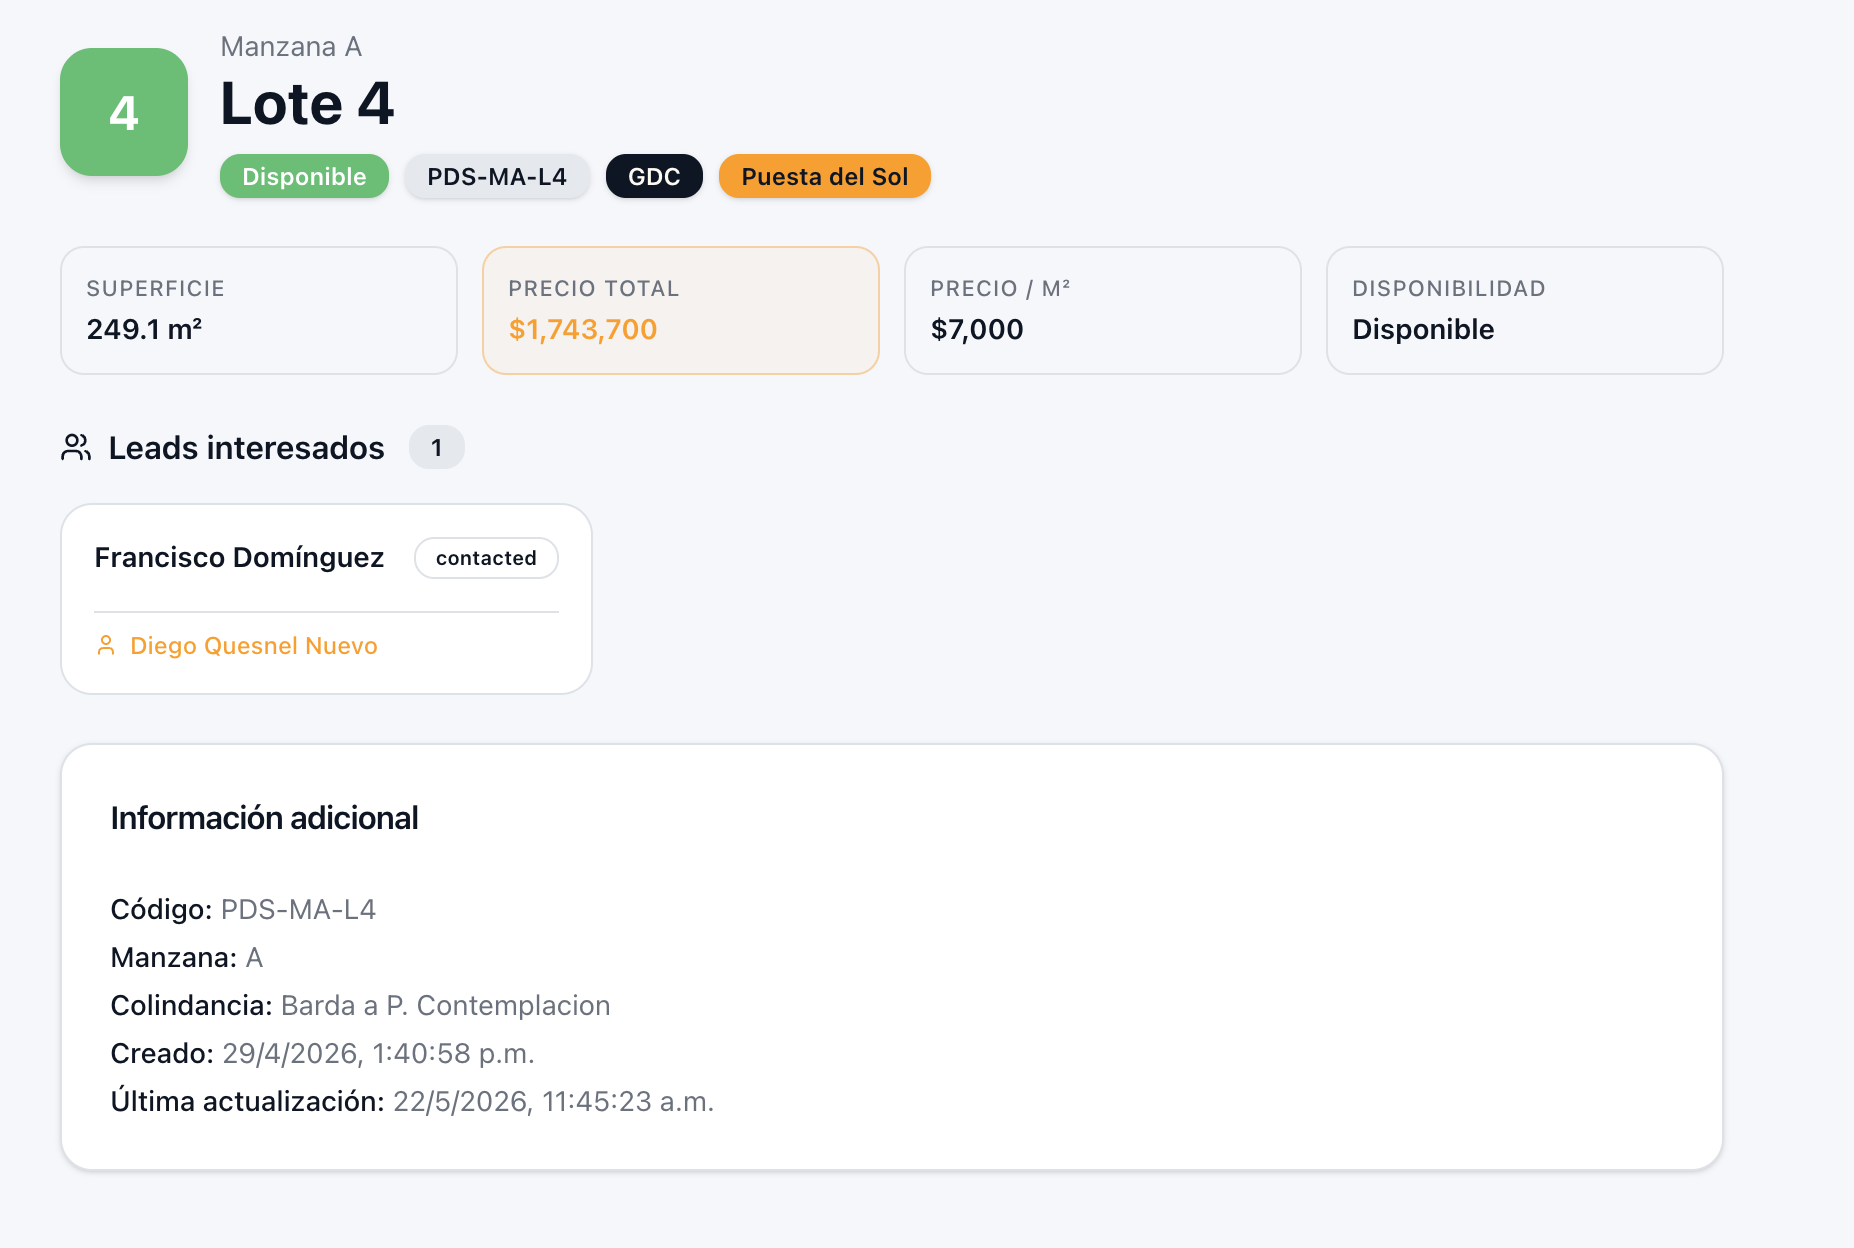The width and height of the screenshot is (1854, 1248).
Task: Click the Leads interesados people icon
Action: tap(76, 447)
